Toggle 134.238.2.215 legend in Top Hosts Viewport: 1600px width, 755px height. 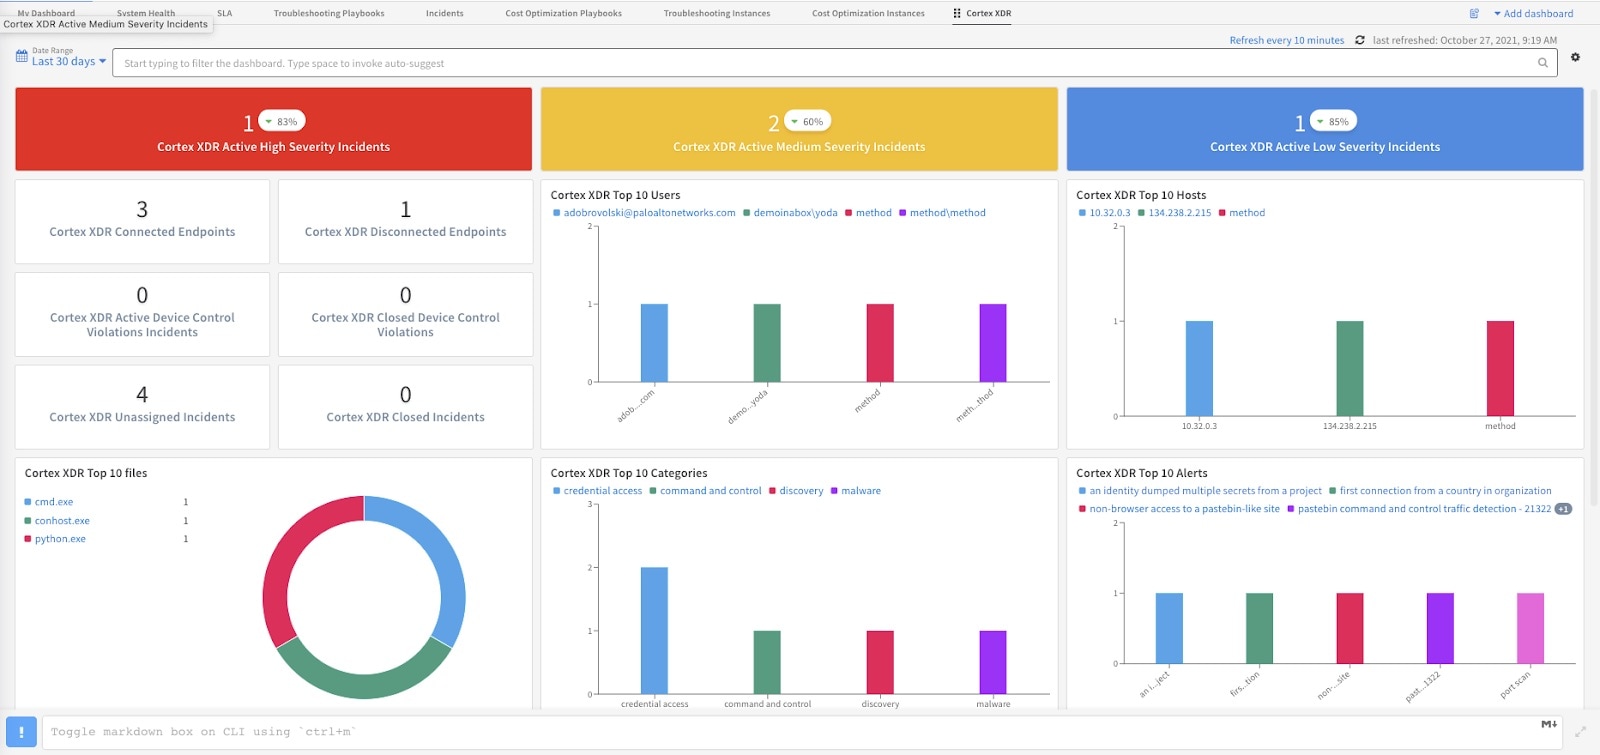(1174, 212)
